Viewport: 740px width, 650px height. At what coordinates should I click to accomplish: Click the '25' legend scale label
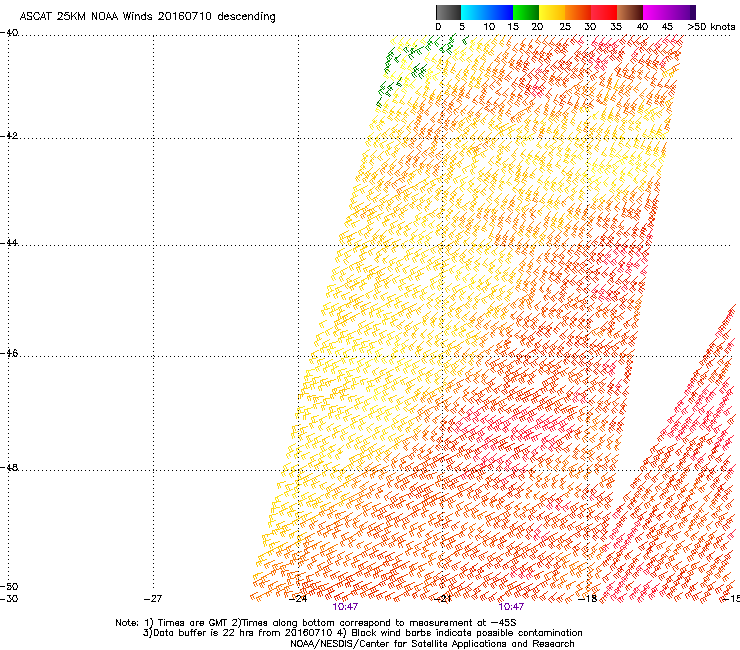click(x=565, y=26)
